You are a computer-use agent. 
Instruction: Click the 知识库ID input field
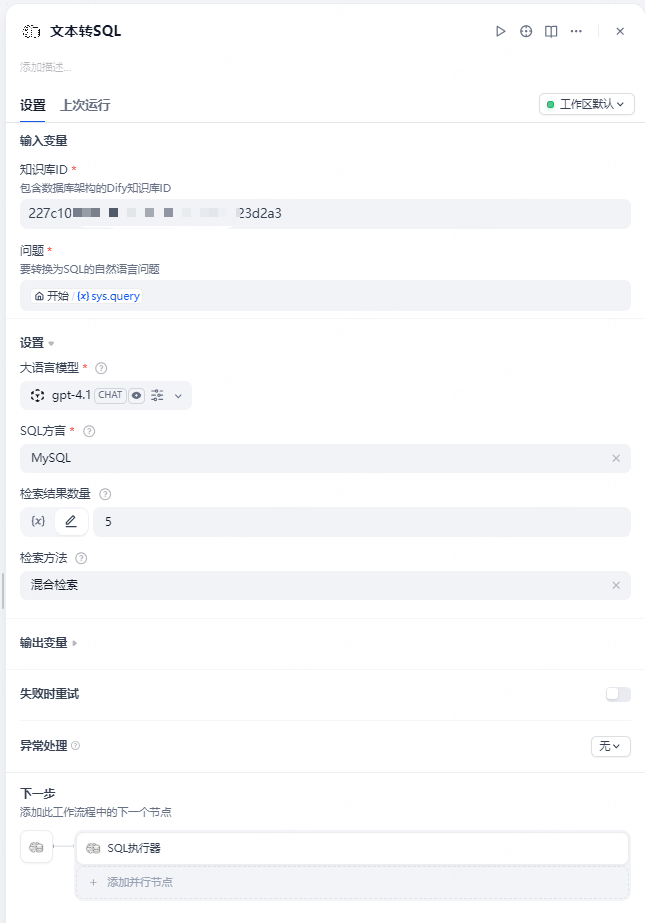point(325,213)
